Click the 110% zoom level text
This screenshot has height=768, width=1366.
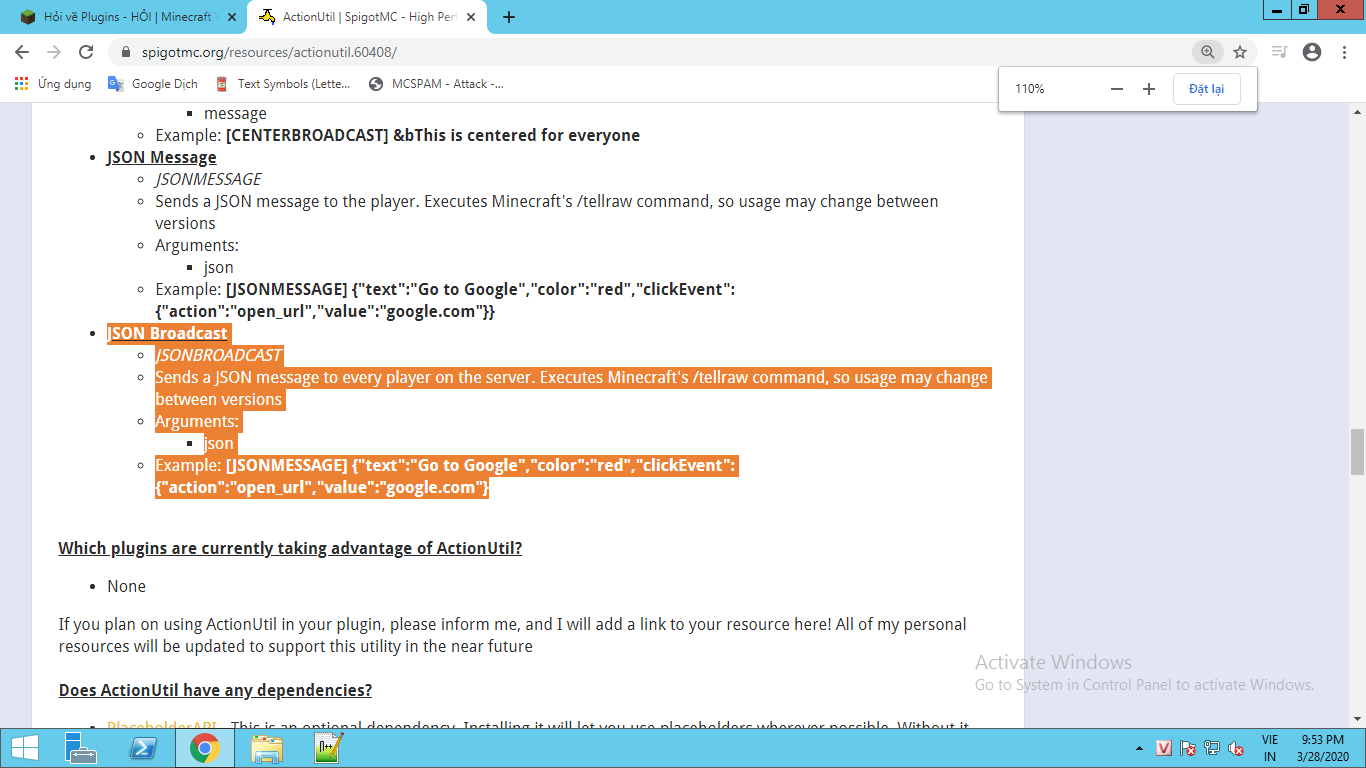click(1029, 89)
